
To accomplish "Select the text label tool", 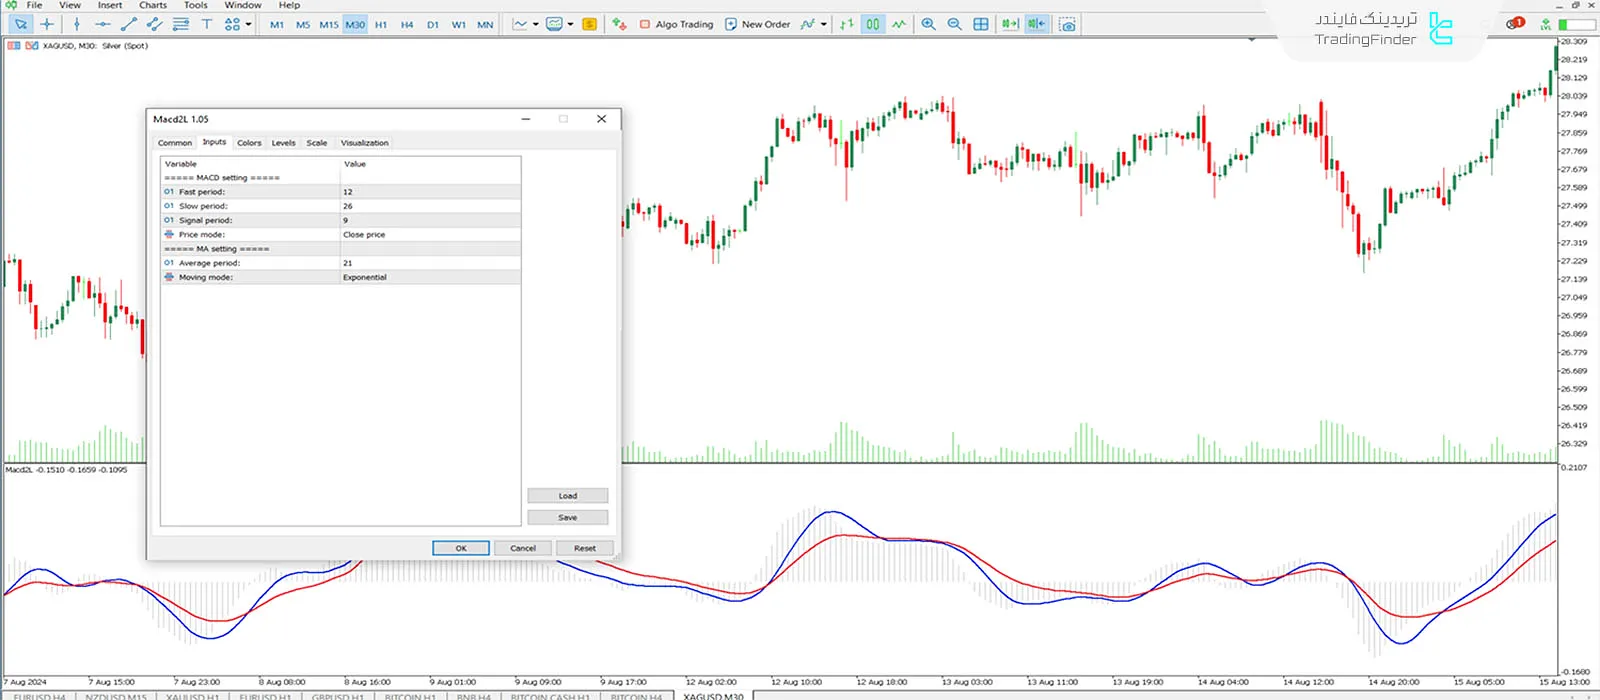I will [x=207, y=24].
